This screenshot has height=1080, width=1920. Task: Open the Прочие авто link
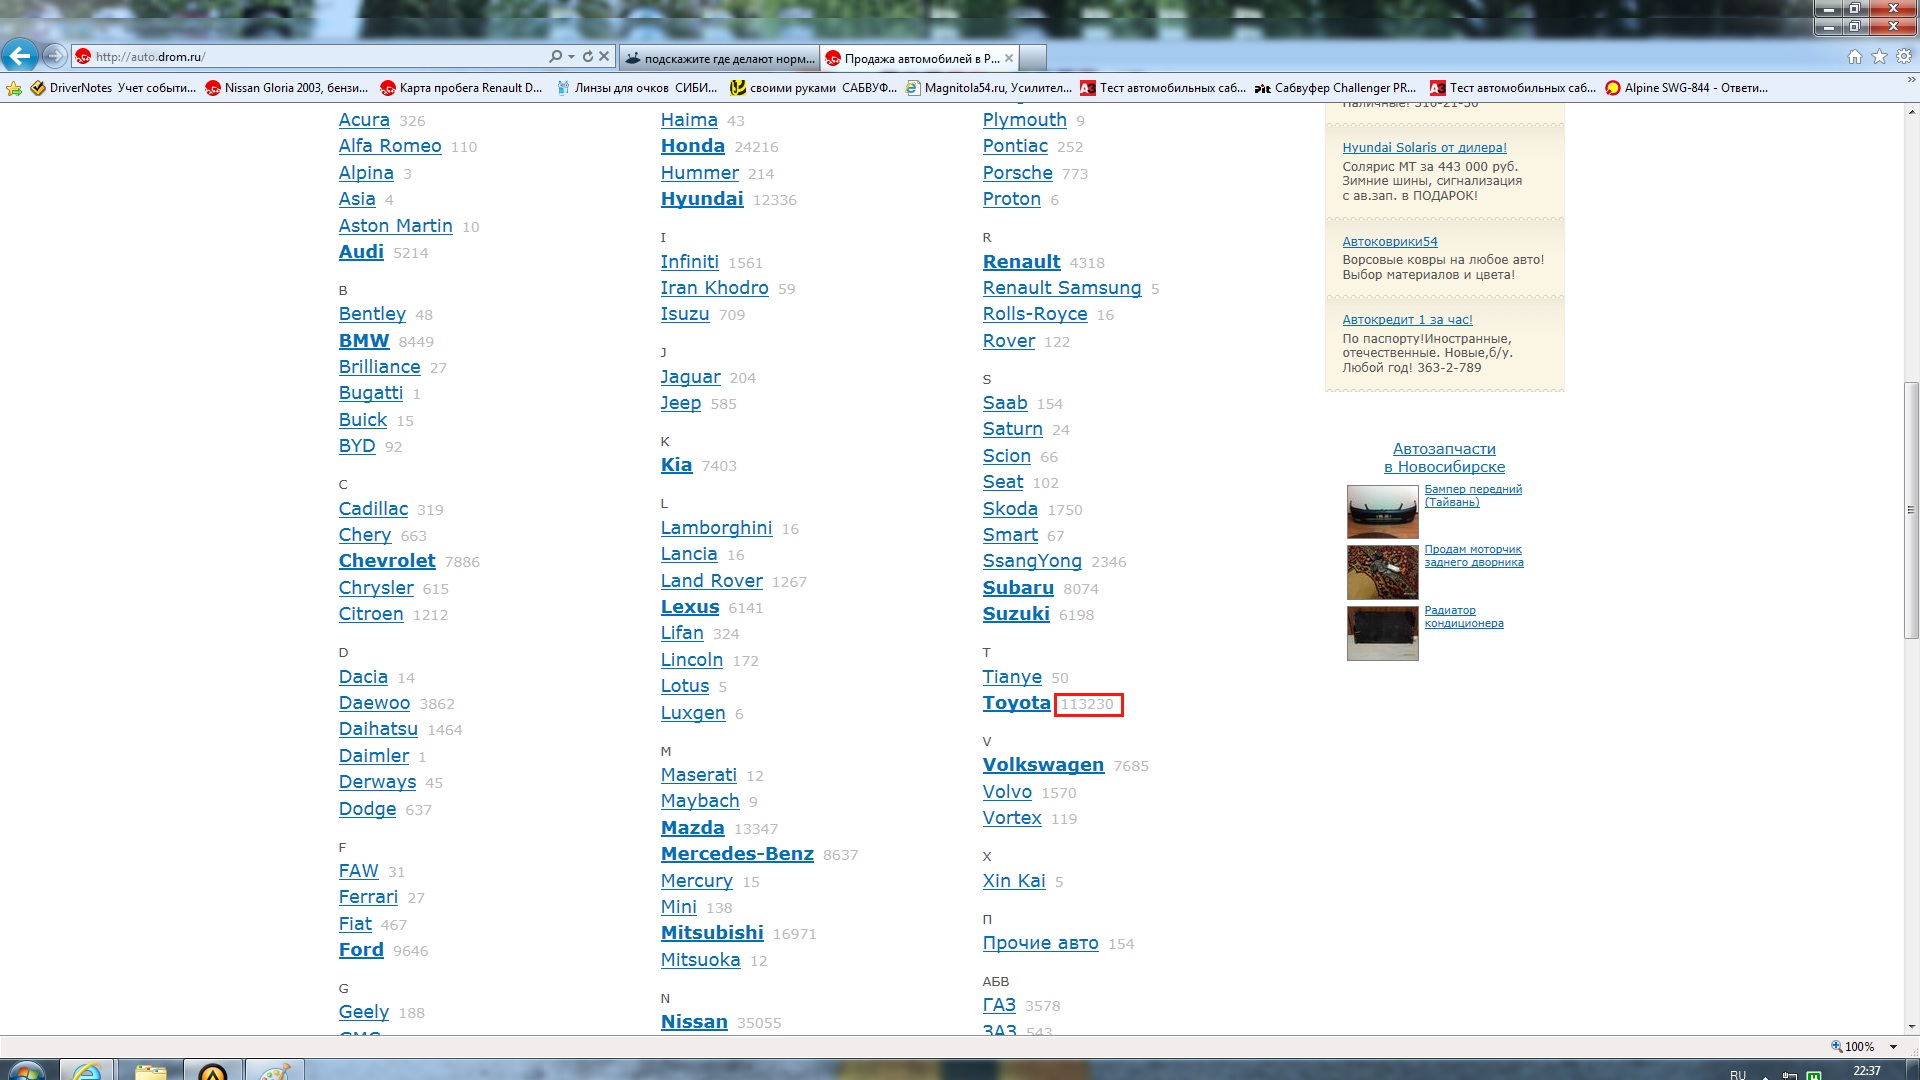point(1040,943)
